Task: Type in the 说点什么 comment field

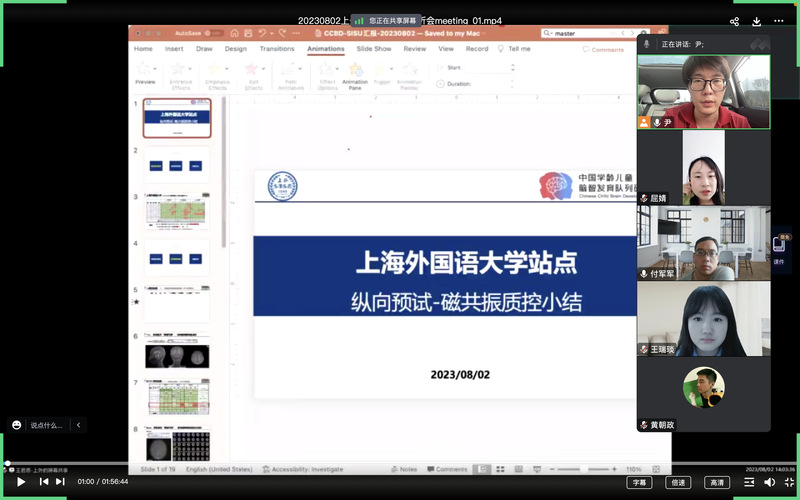Action: 46,425
